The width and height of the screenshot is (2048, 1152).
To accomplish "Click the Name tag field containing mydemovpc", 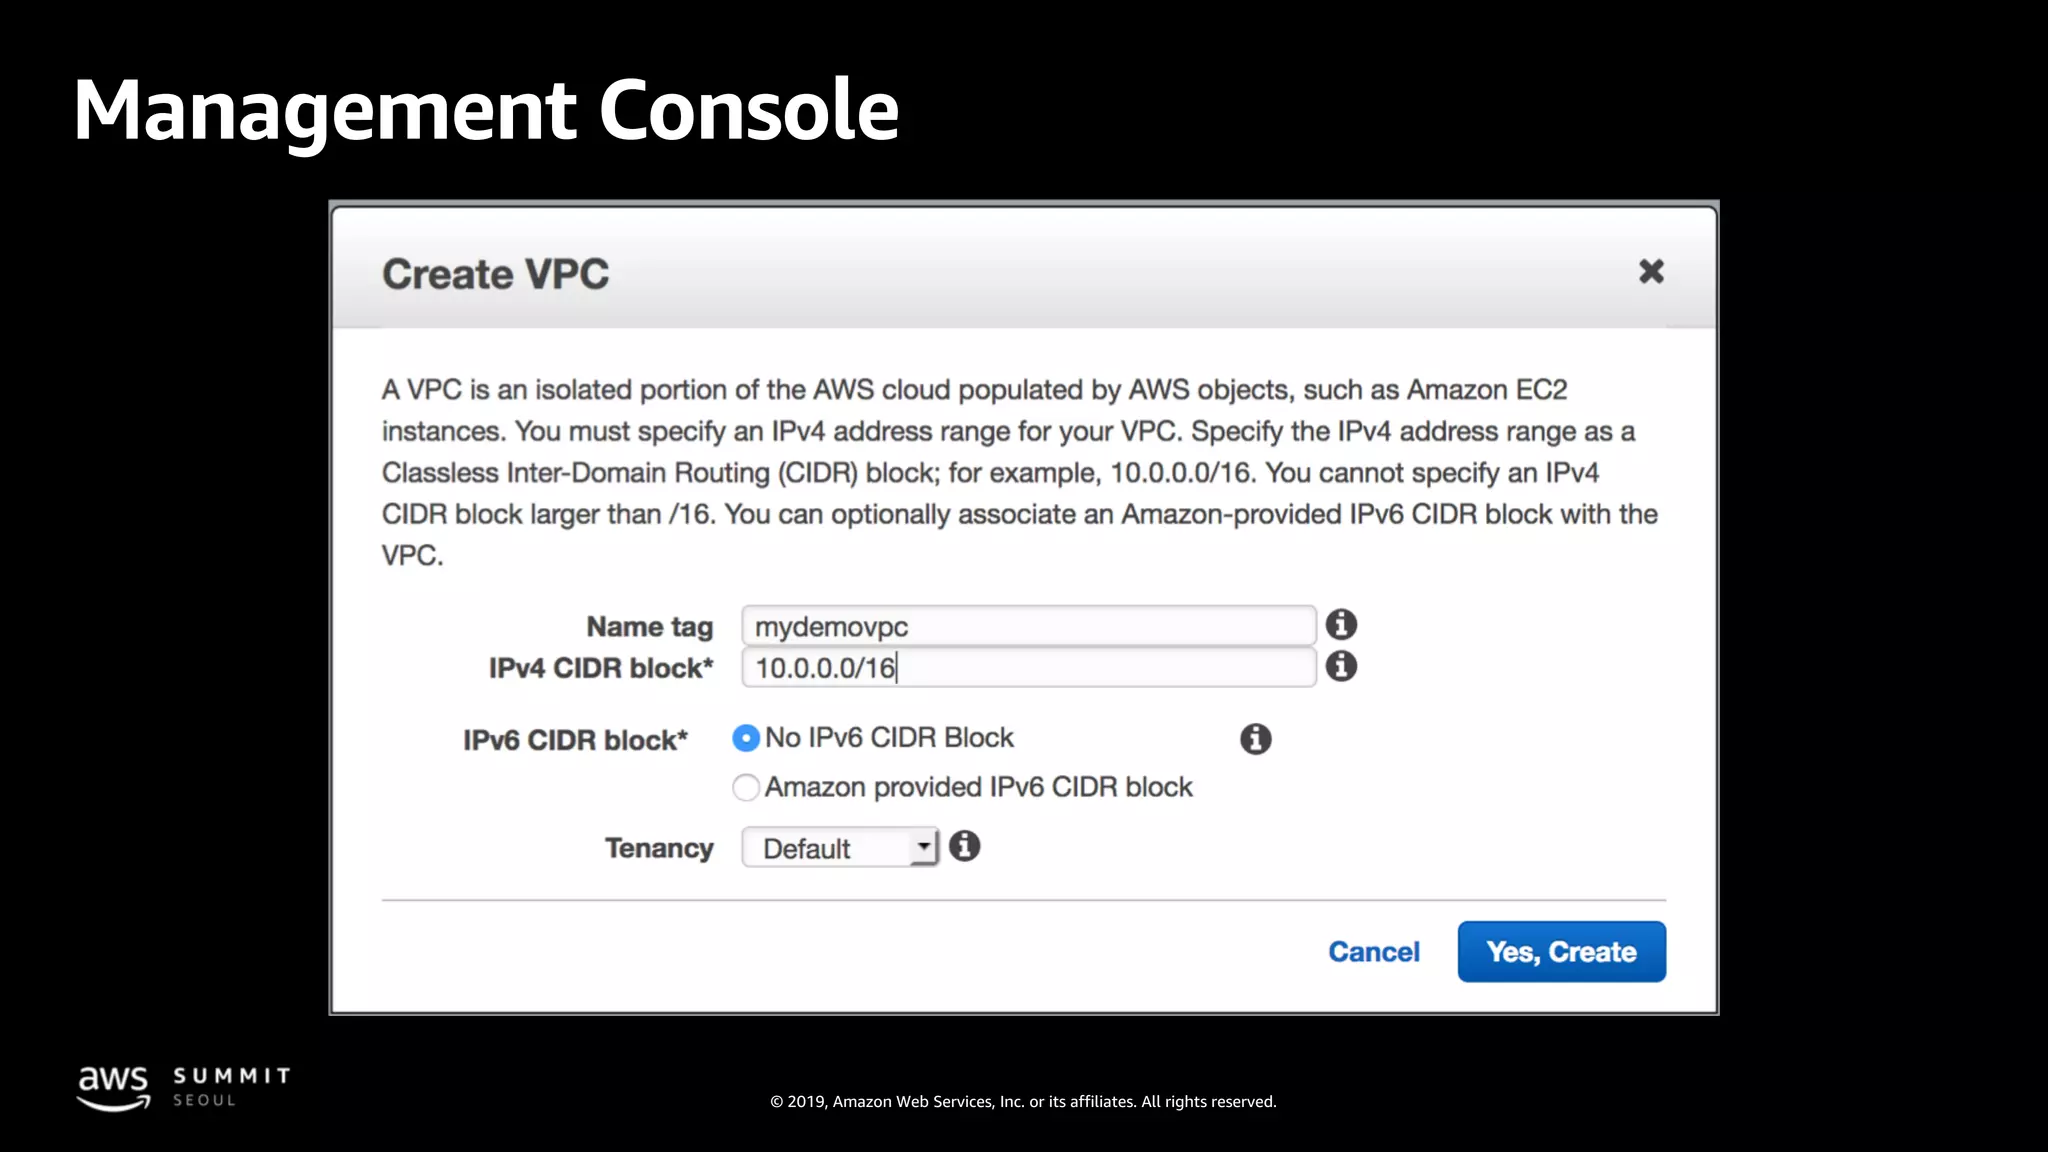I will pos(1029,626).
